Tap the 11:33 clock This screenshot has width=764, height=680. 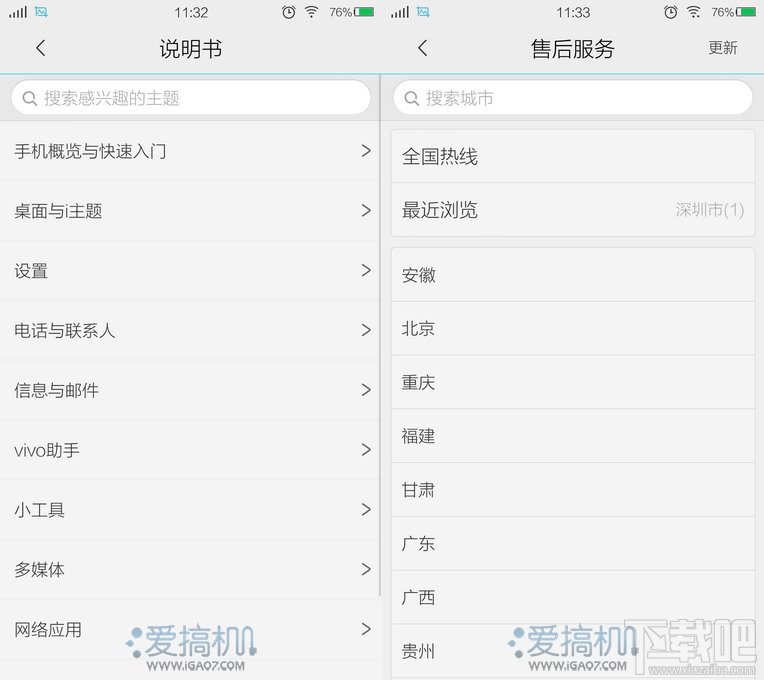[573, 12]
